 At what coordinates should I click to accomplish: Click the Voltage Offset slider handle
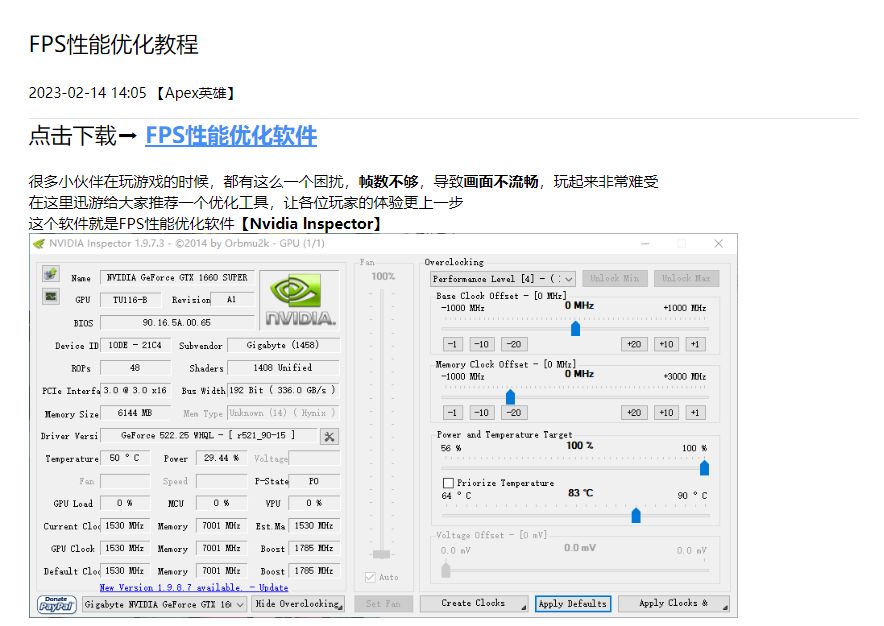(x=446, y=570)
